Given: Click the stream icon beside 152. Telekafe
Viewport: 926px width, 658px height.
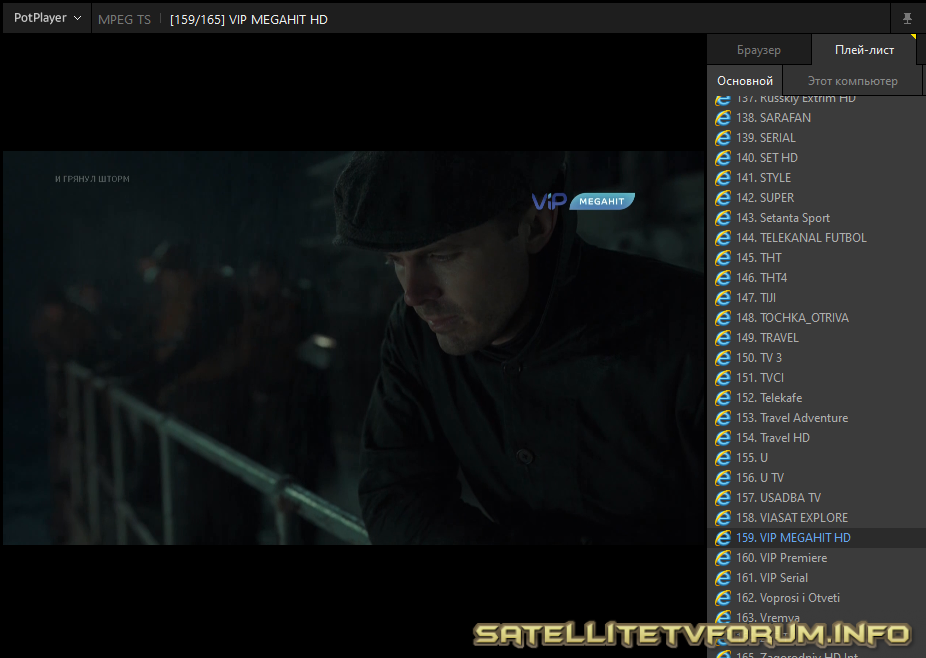Looking at the screenshot, I should coord(723,398).
